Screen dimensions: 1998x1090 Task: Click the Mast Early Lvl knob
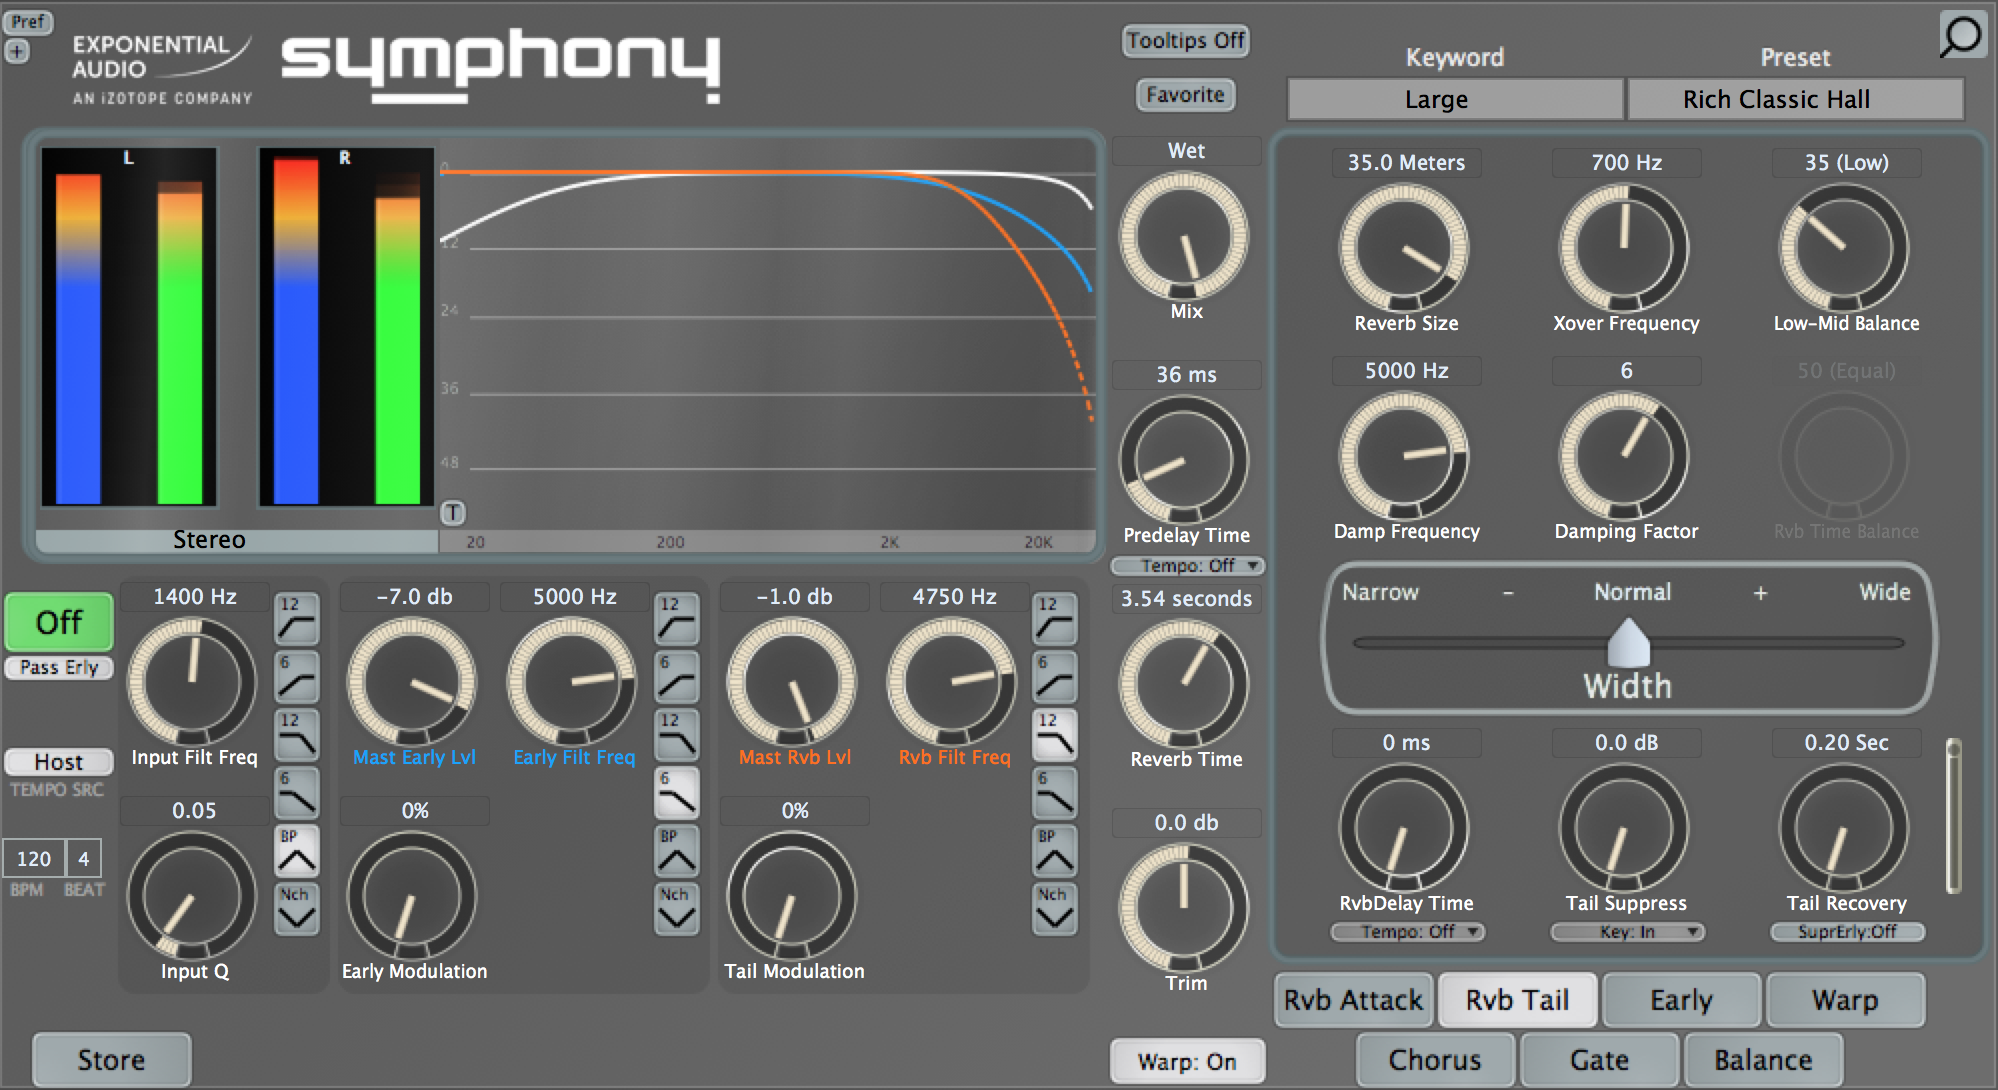coord(412,683)
